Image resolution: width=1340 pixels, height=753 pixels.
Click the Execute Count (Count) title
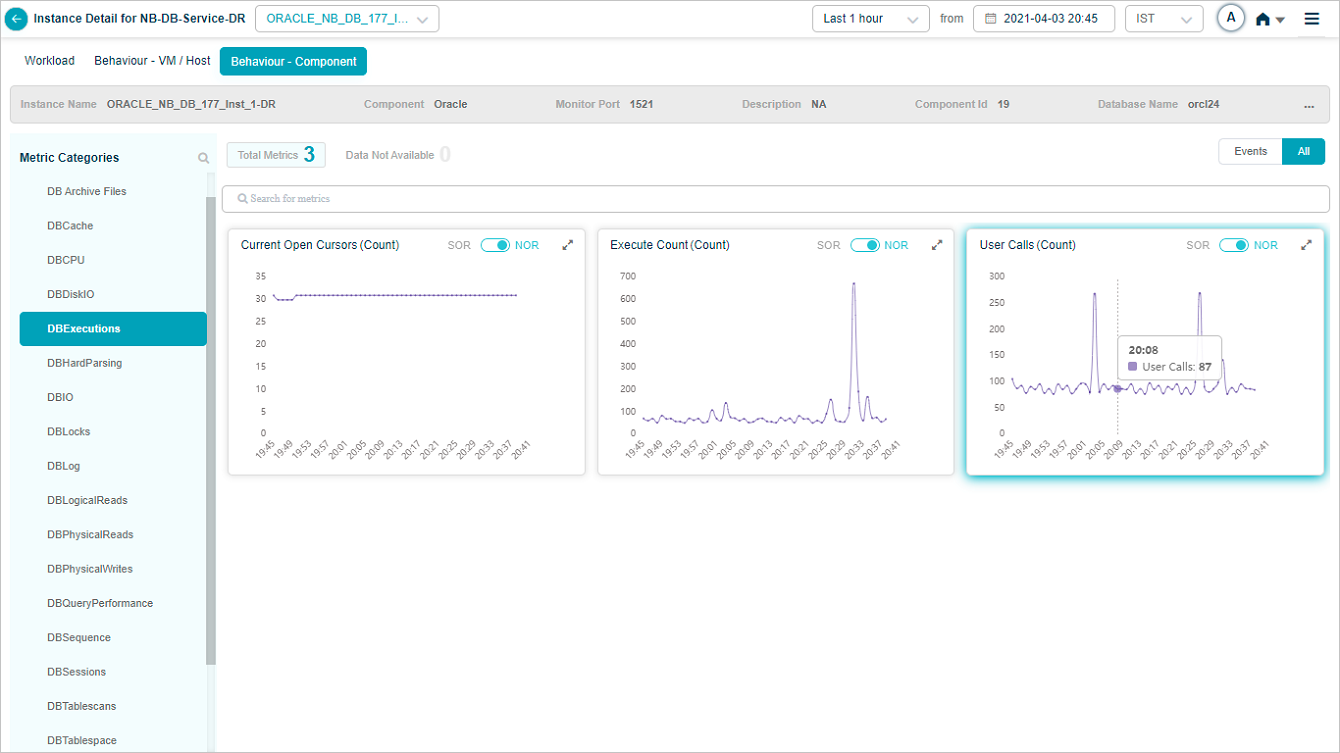click(x=670, y=245)
